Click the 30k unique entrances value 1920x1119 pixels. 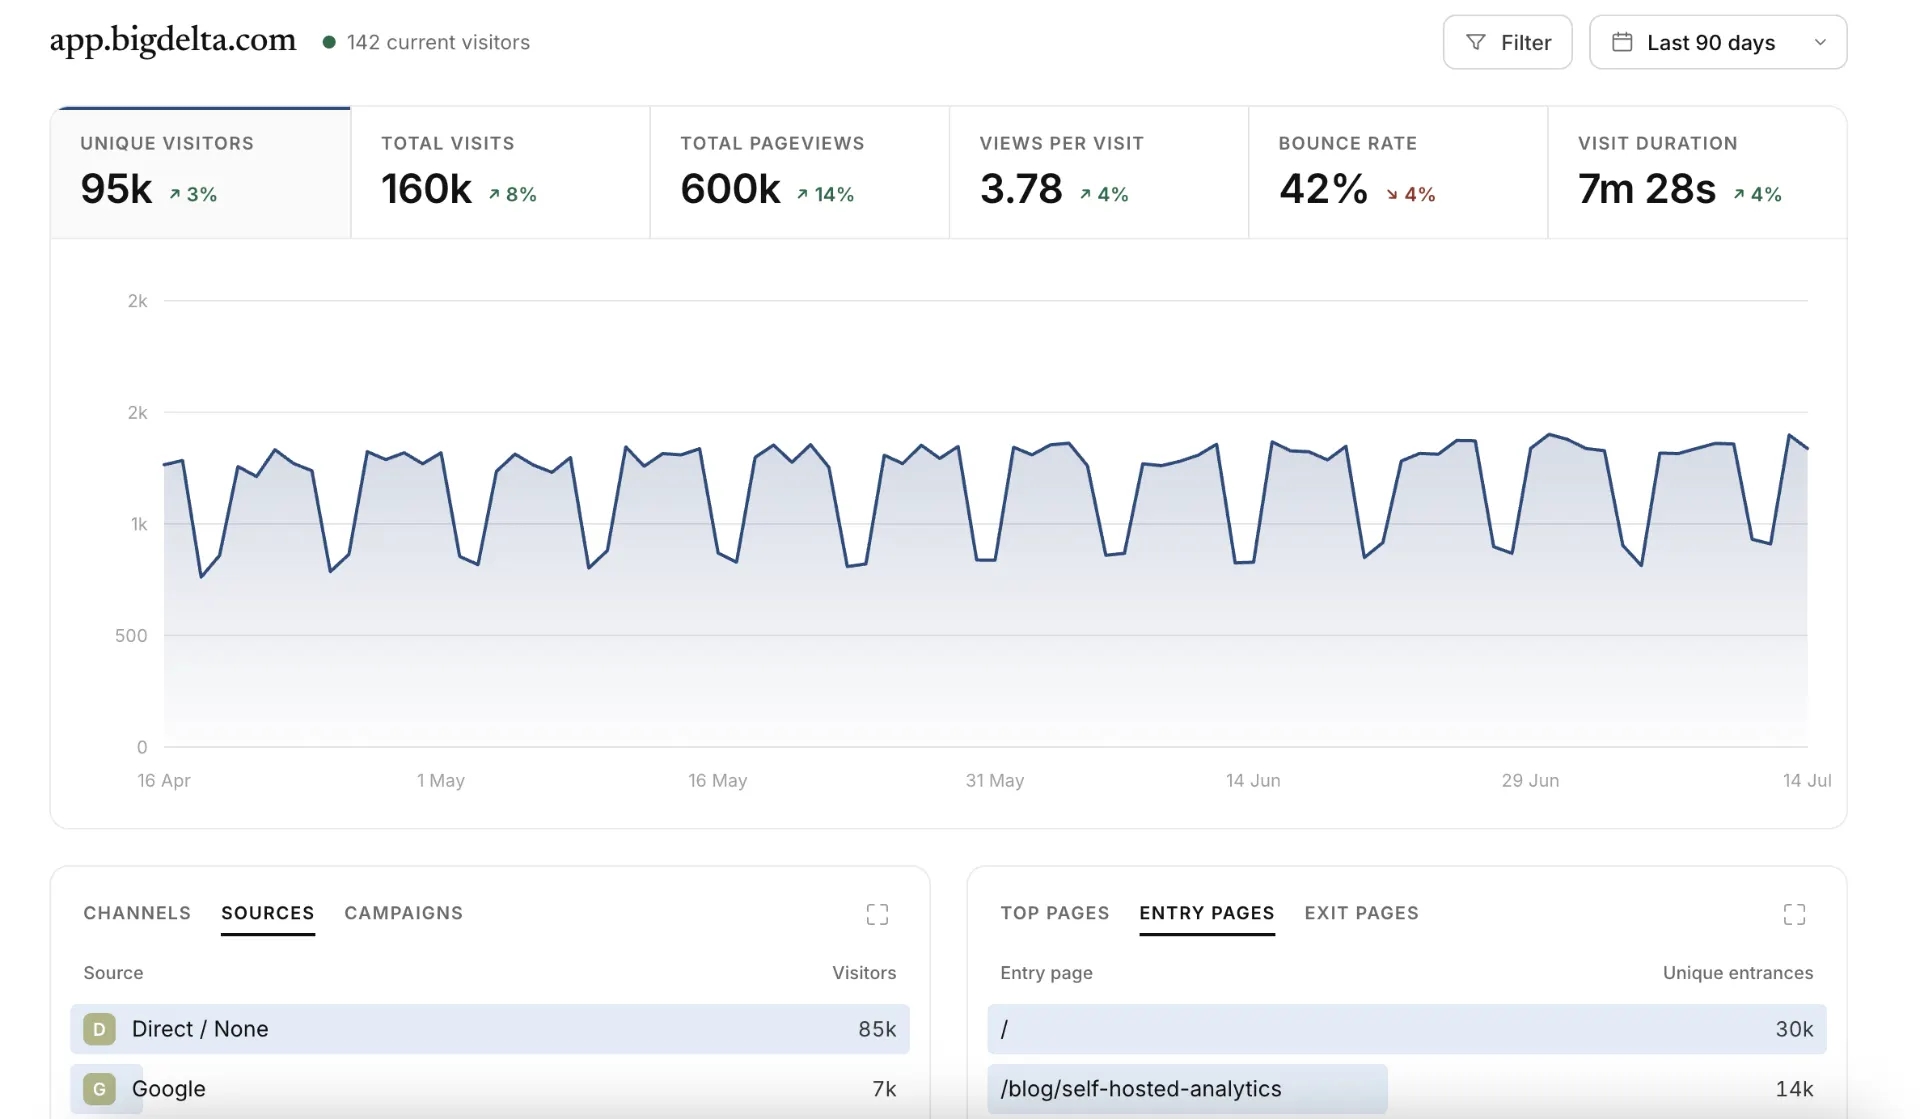click(1794, 1029)
